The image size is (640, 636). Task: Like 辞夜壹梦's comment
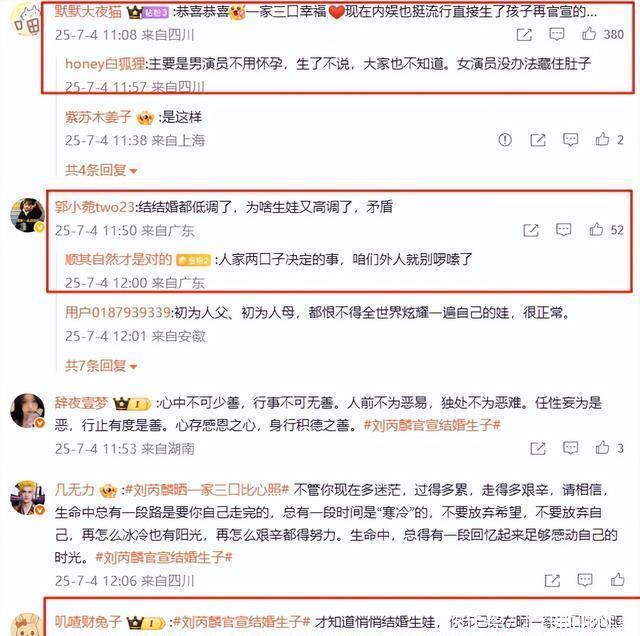602,447
